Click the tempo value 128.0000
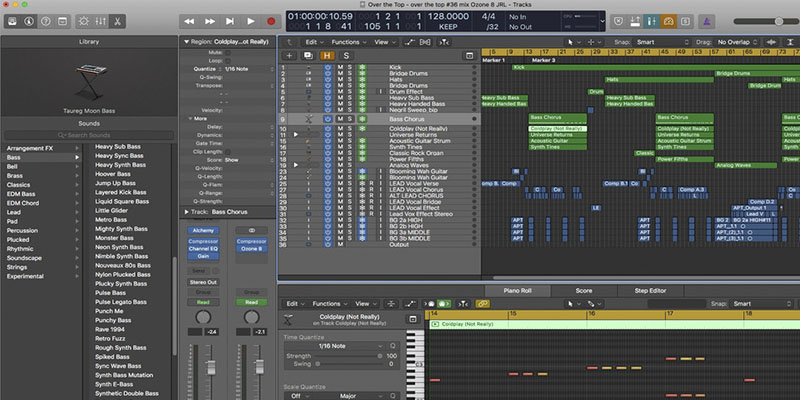800x400 pixels. [448, 16]
